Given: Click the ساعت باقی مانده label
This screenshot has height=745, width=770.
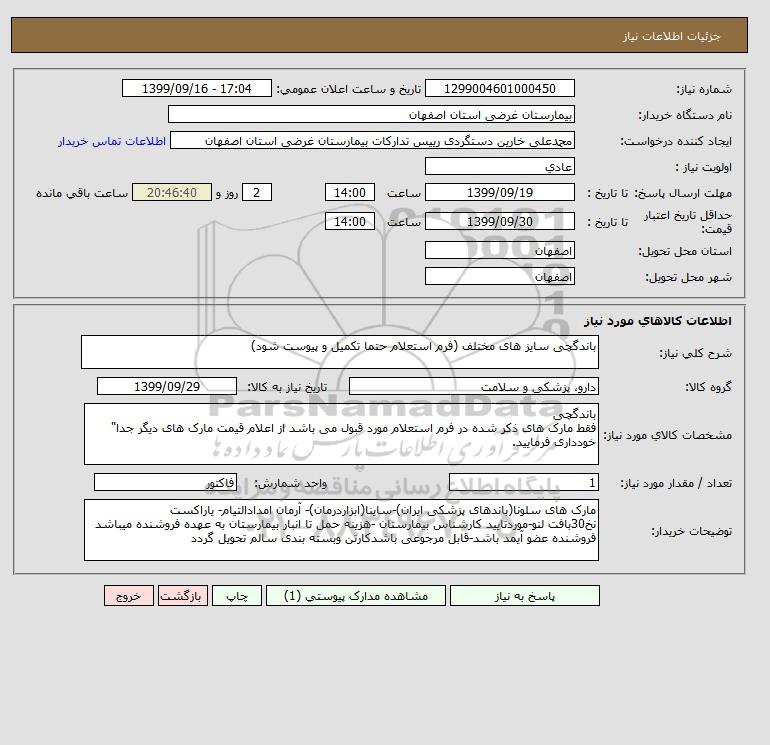Looking at the screenshot, I should click(82, 193).
